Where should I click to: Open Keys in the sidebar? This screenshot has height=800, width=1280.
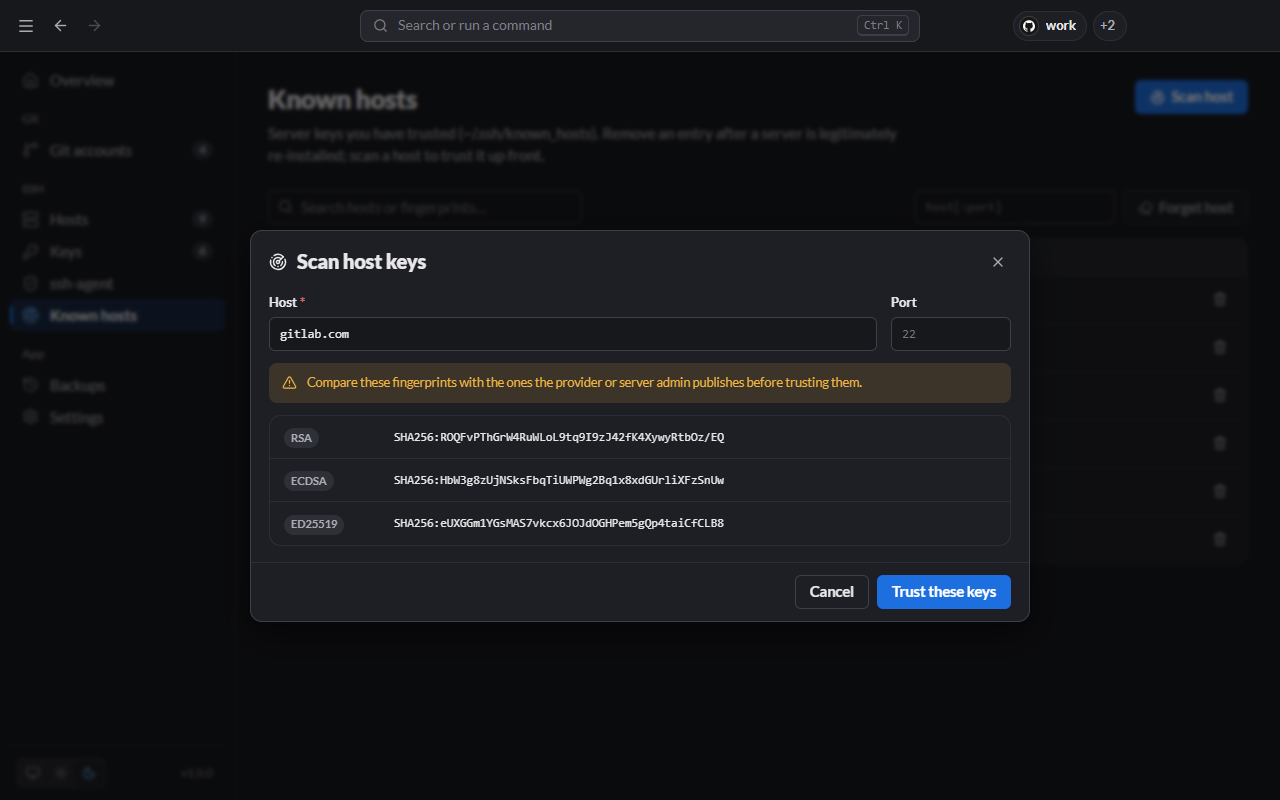(118, 251)
